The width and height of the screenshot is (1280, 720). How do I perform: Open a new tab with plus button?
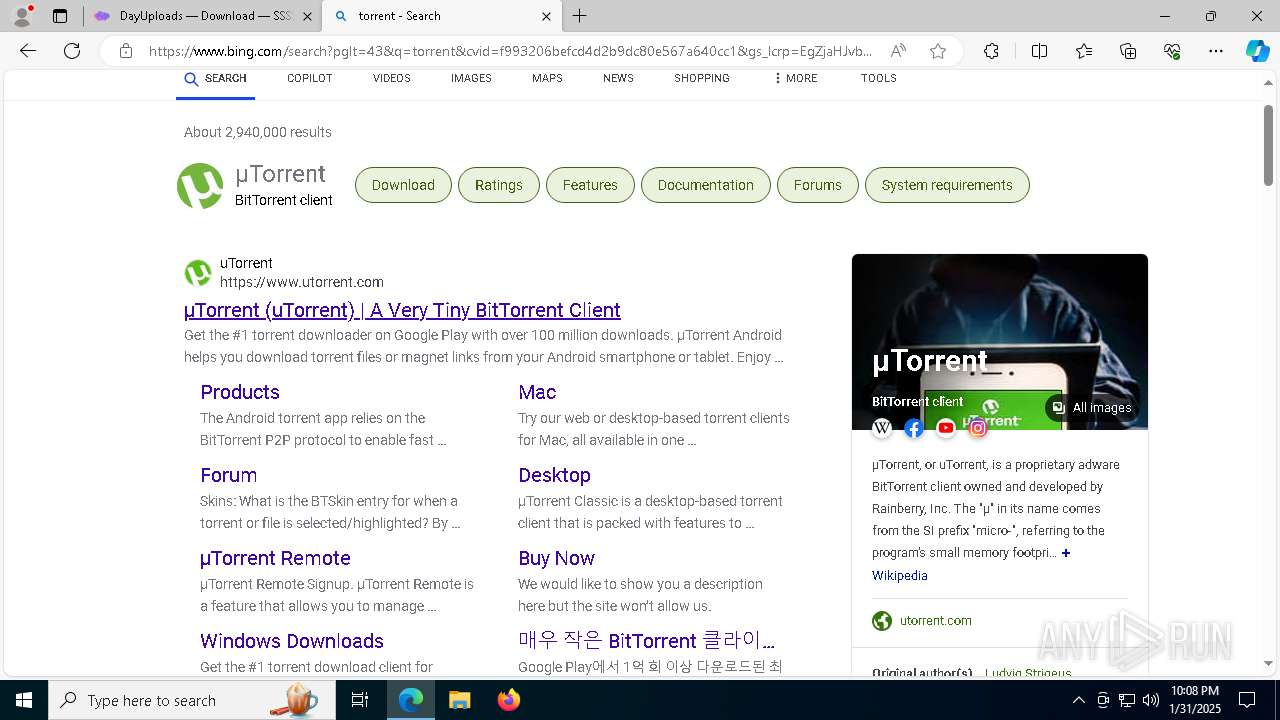pyautogui.click(x=580, y=16)
